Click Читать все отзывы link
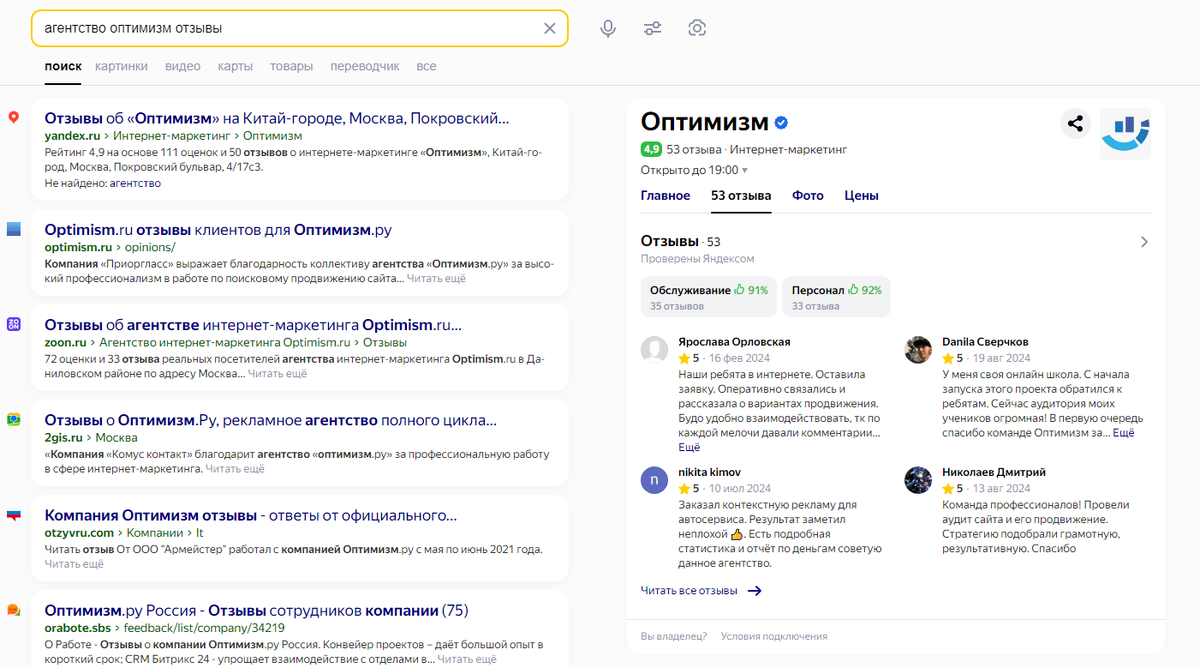 (x=689, y=591)
